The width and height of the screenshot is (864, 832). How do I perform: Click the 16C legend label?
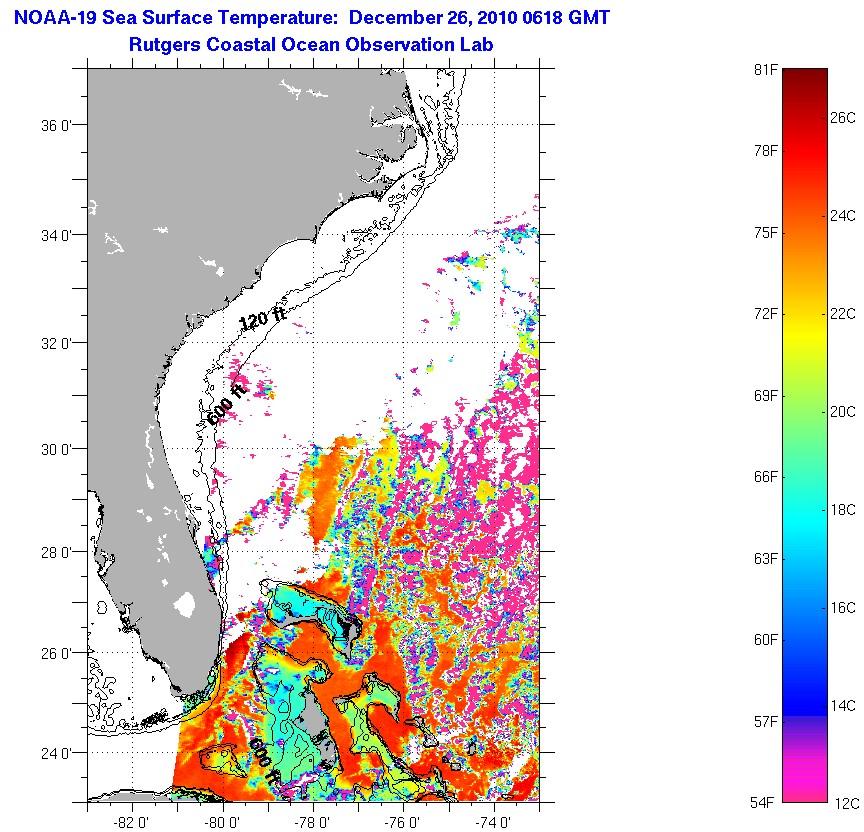tap(843, 608)
